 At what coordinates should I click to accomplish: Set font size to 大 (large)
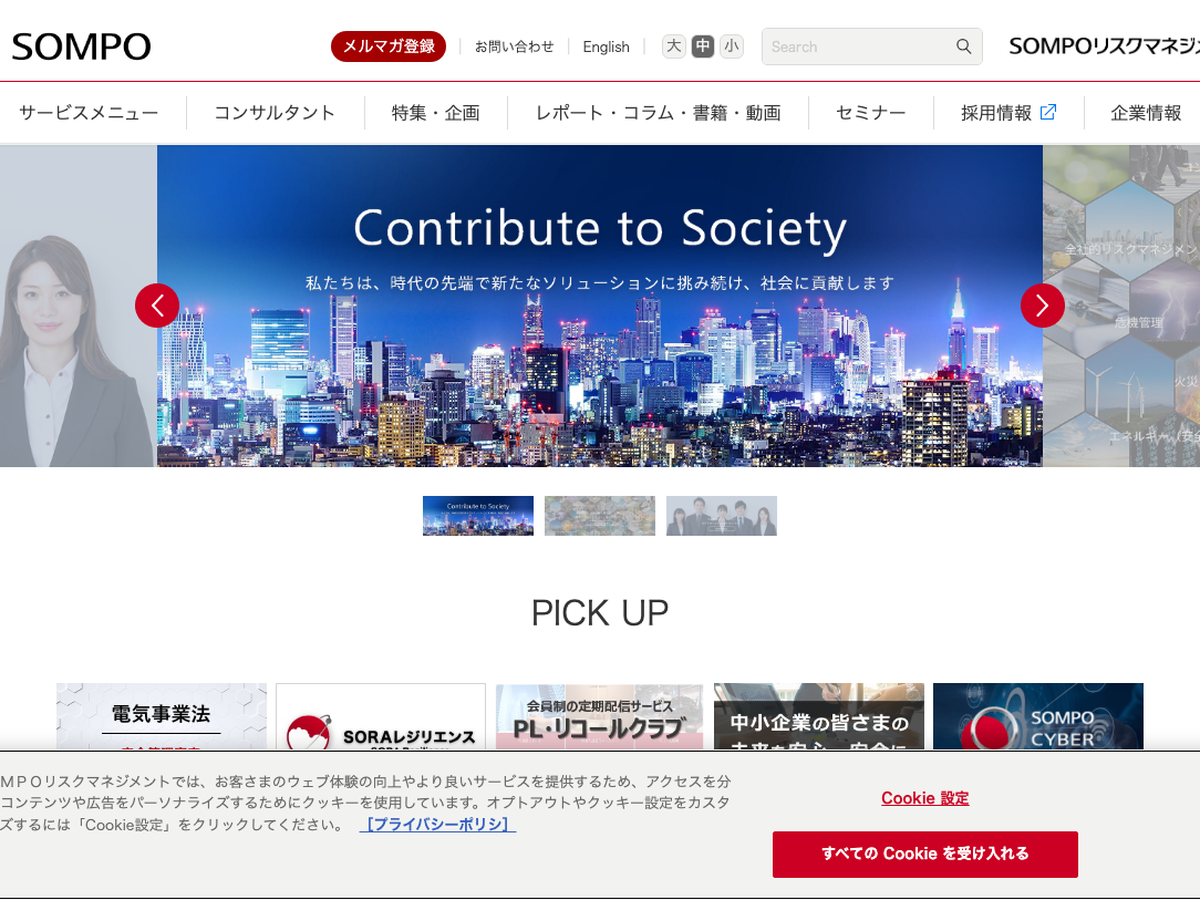pos(674,46)
